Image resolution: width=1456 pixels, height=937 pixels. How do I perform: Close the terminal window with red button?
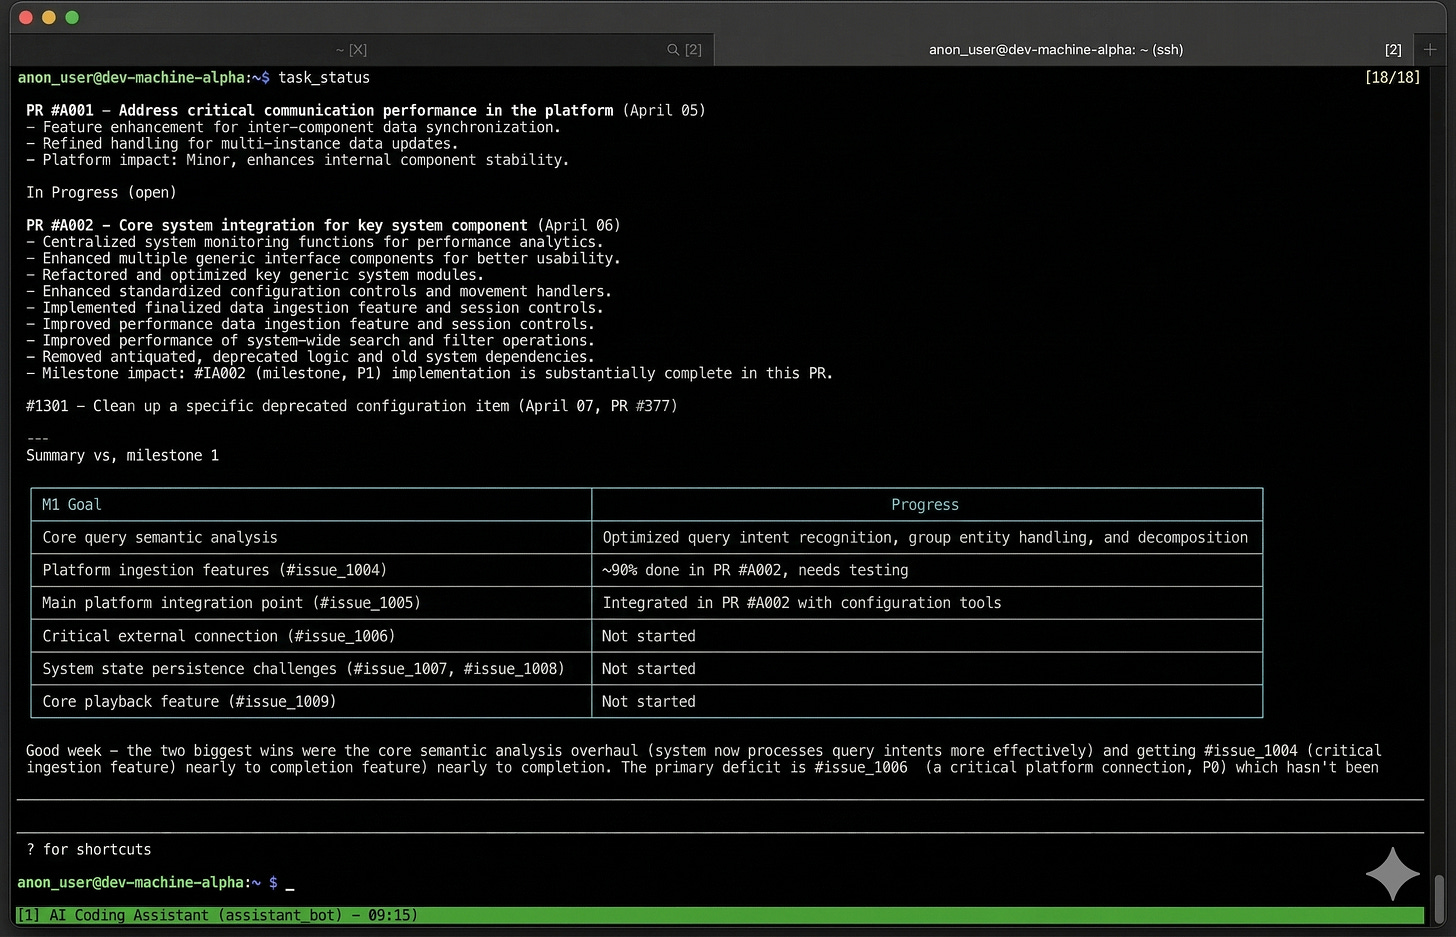26,17
